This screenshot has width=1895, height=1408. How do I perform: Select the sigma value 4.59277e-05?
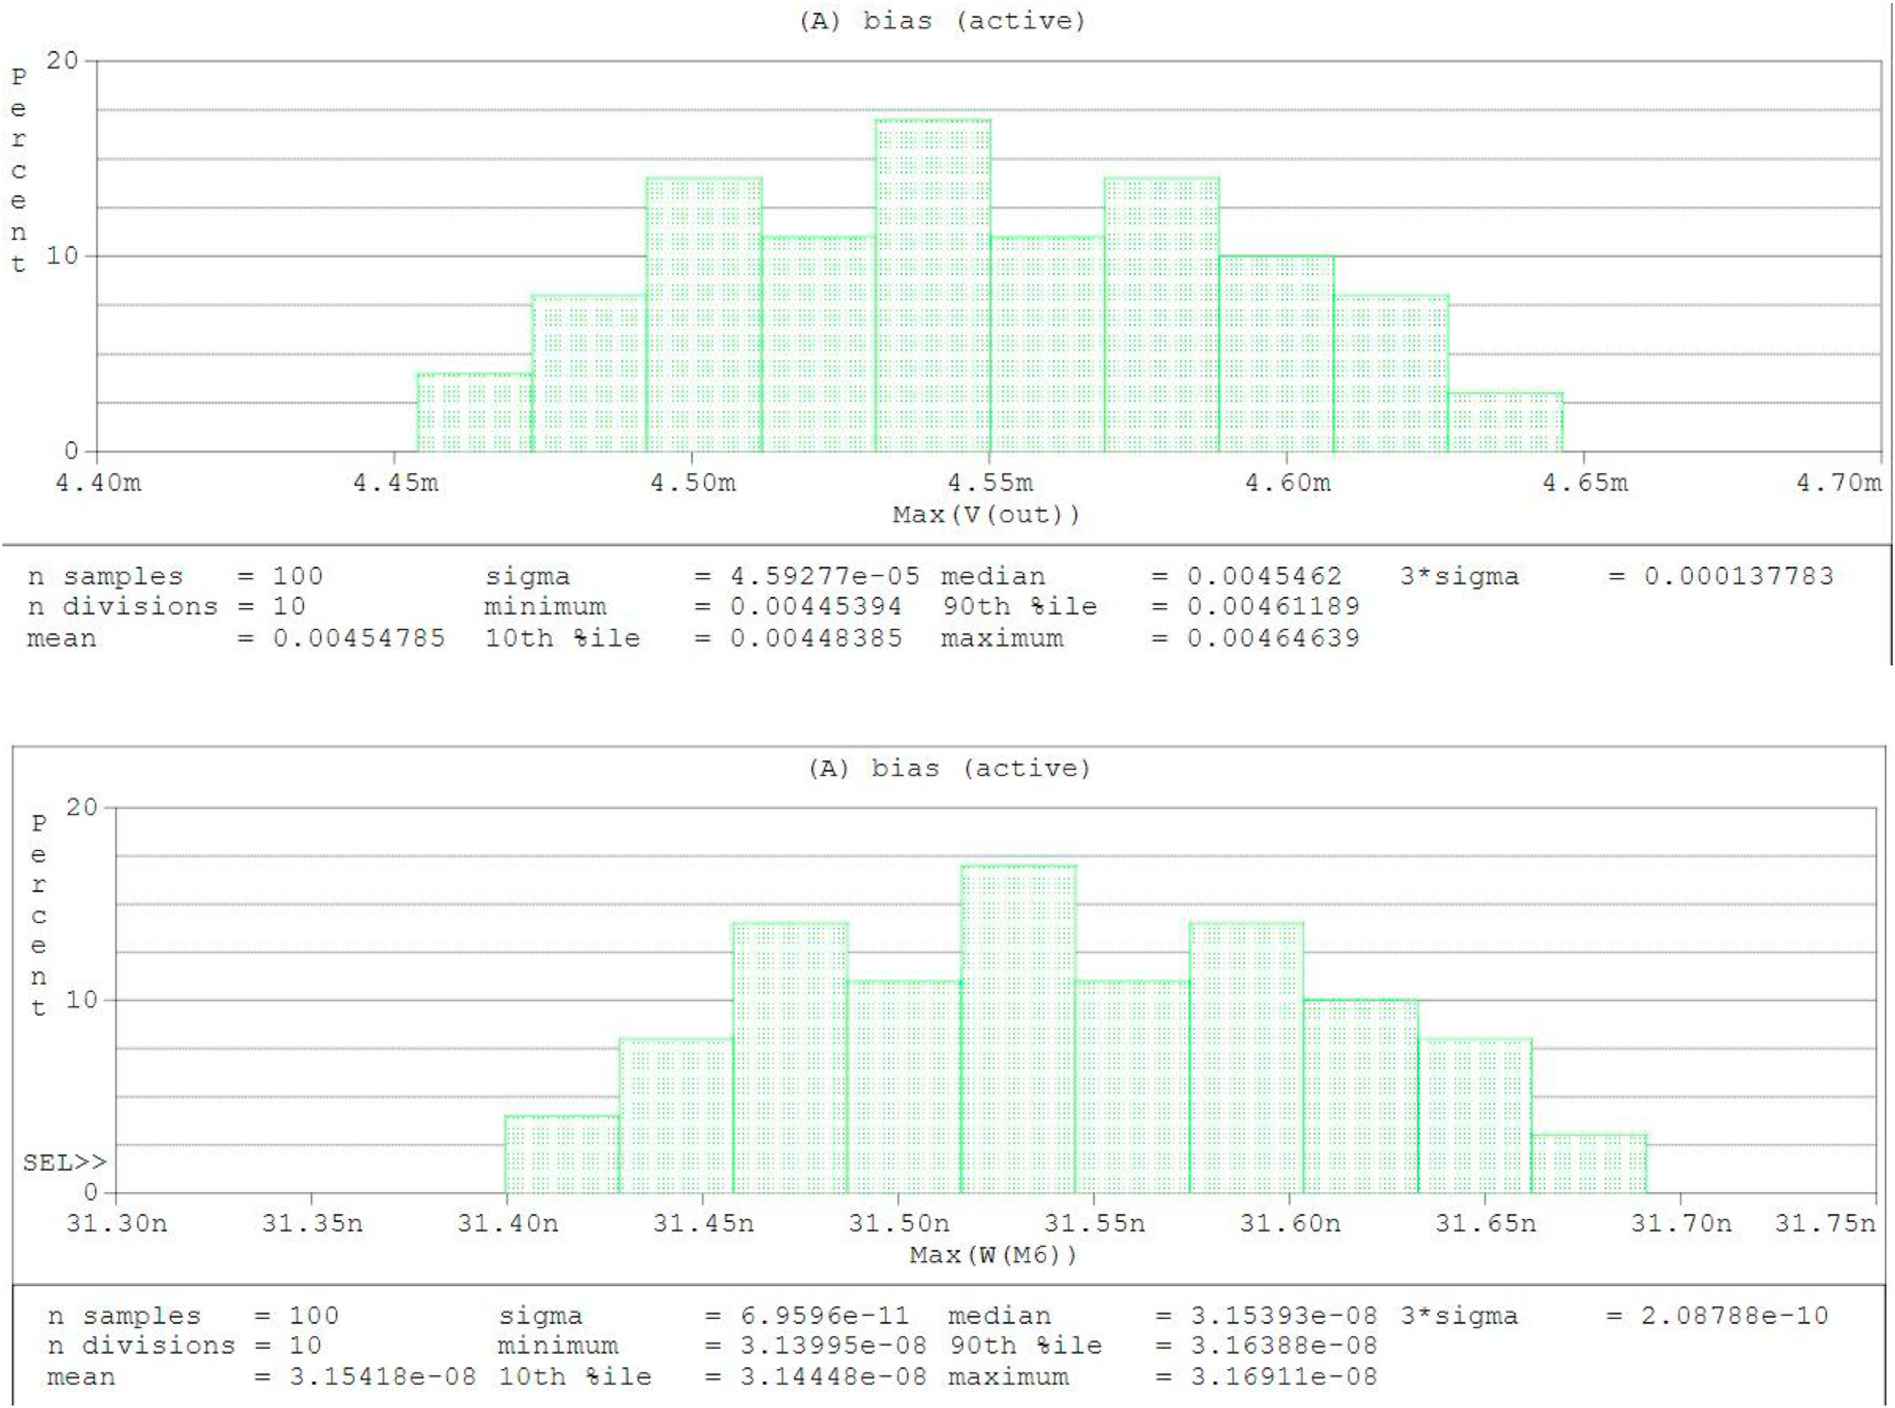pos(824,577)
